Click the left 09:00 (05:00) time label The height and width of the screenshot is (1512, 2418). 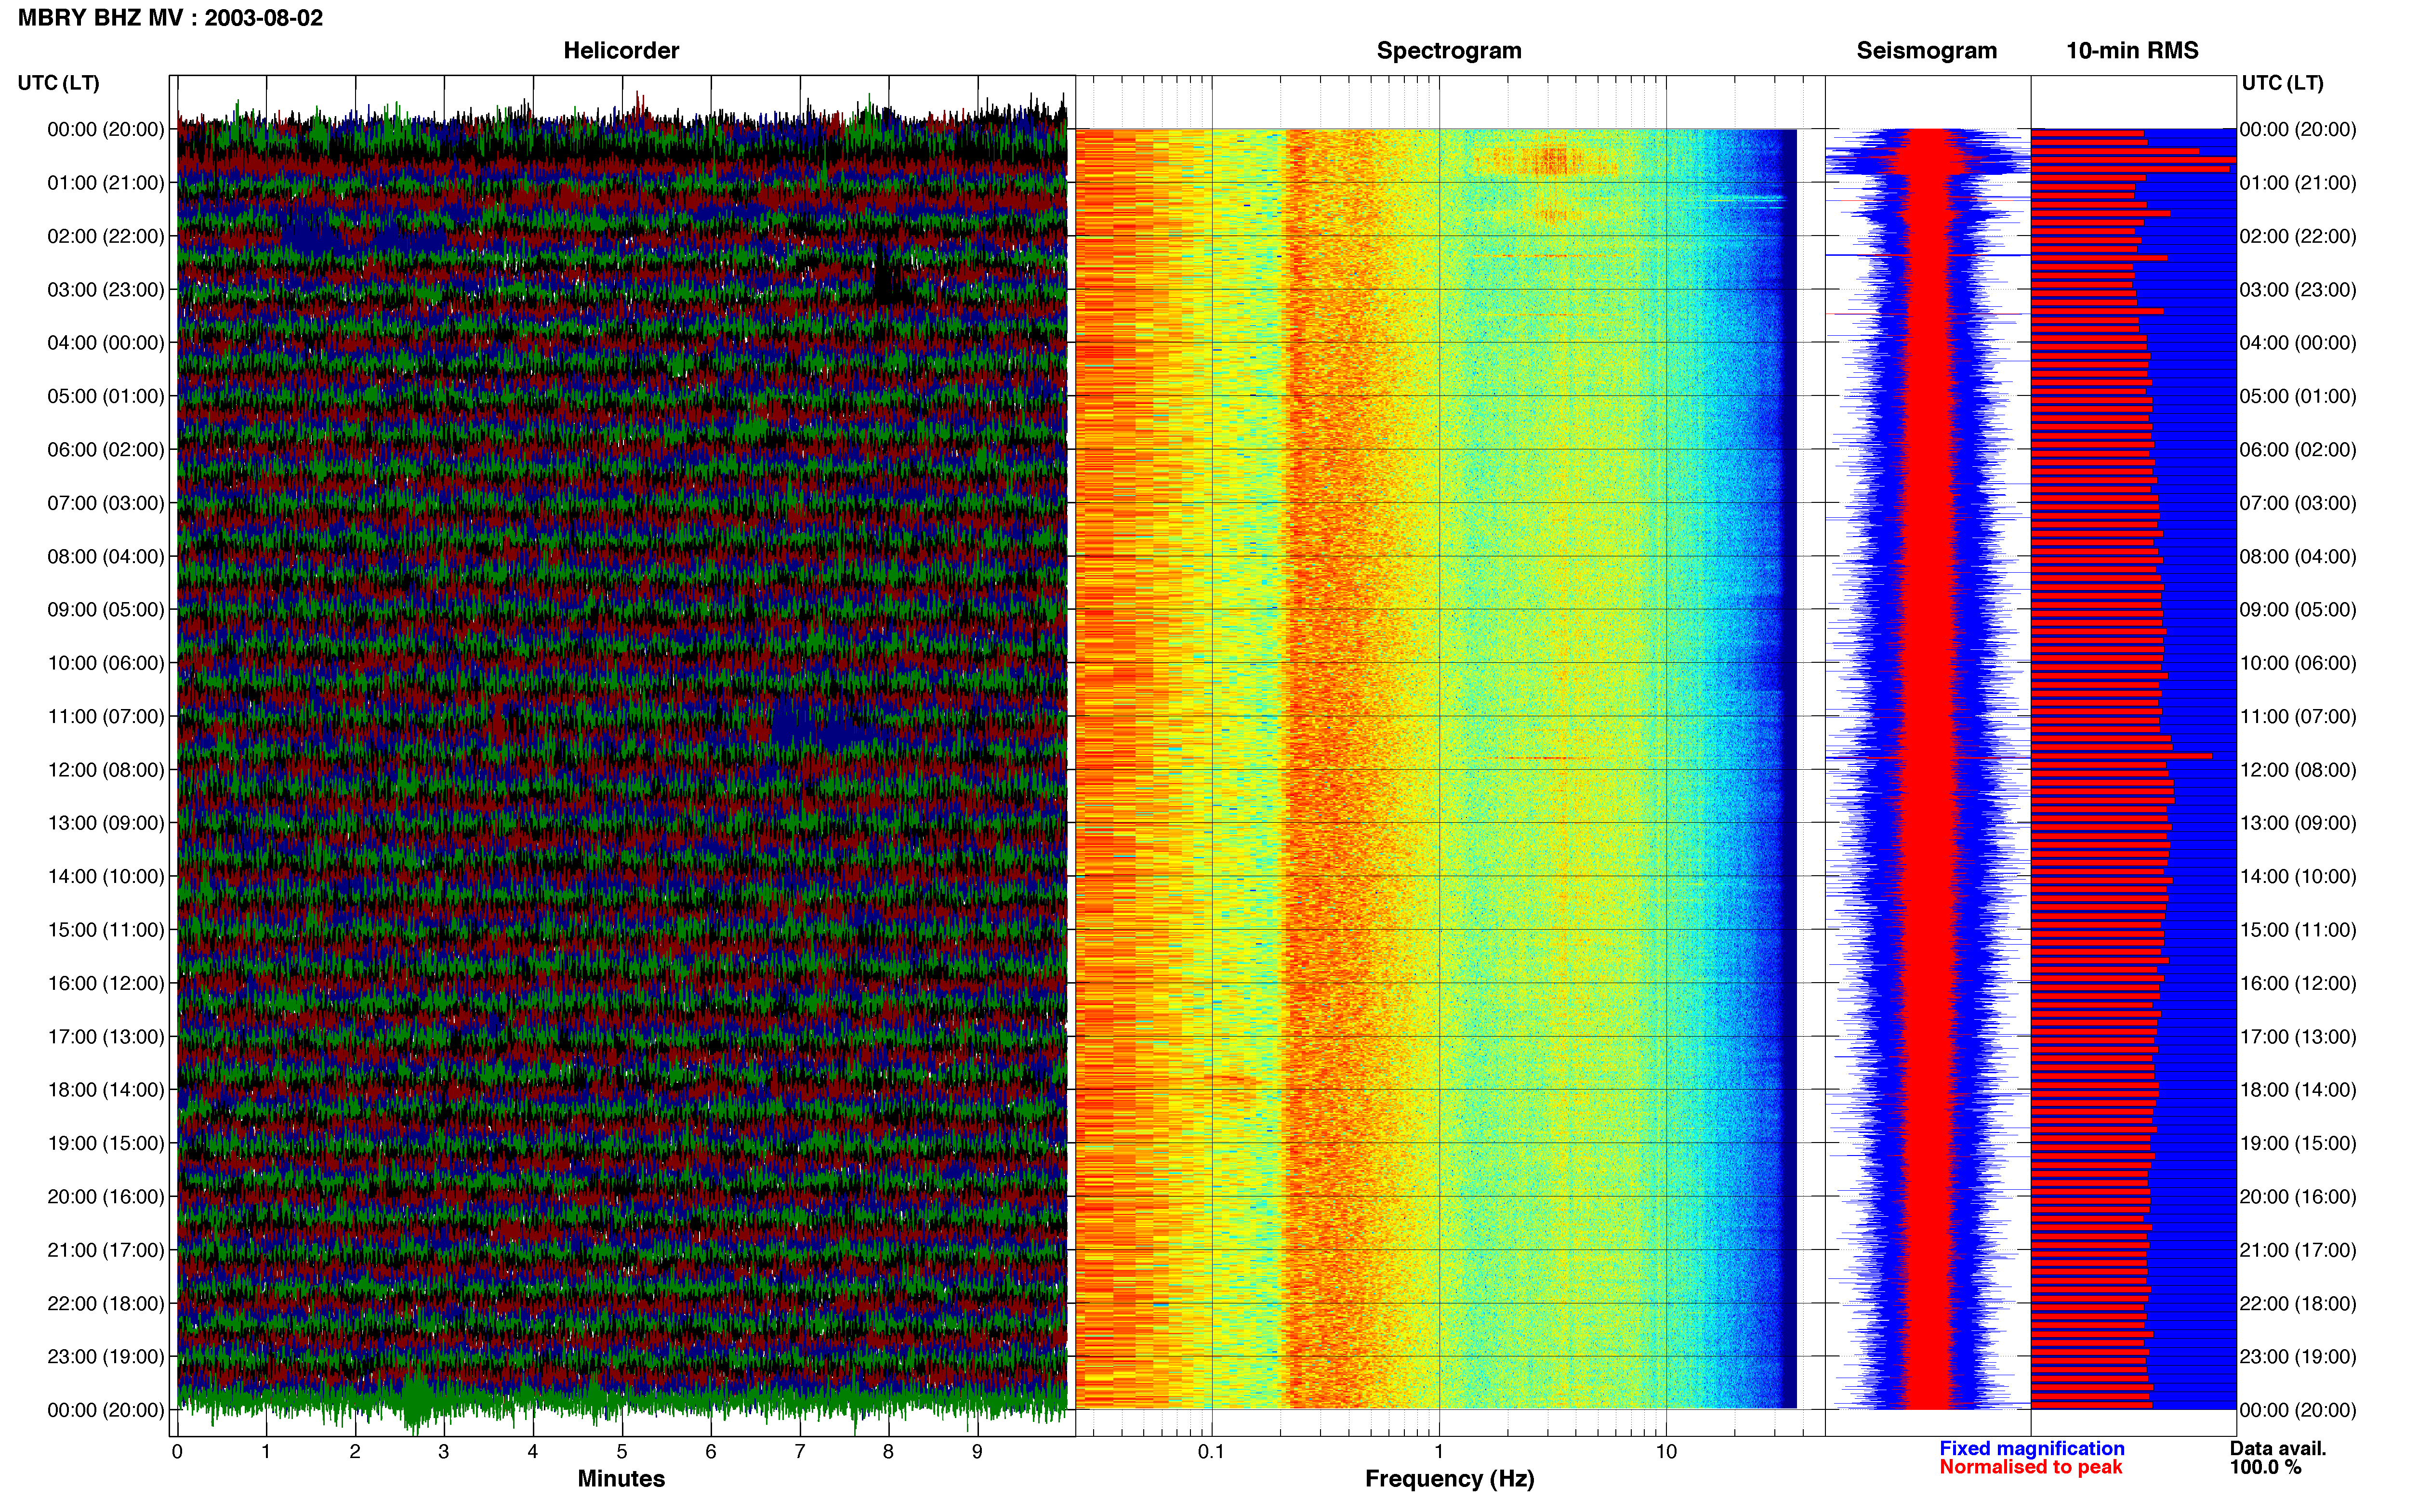point(106,609)
